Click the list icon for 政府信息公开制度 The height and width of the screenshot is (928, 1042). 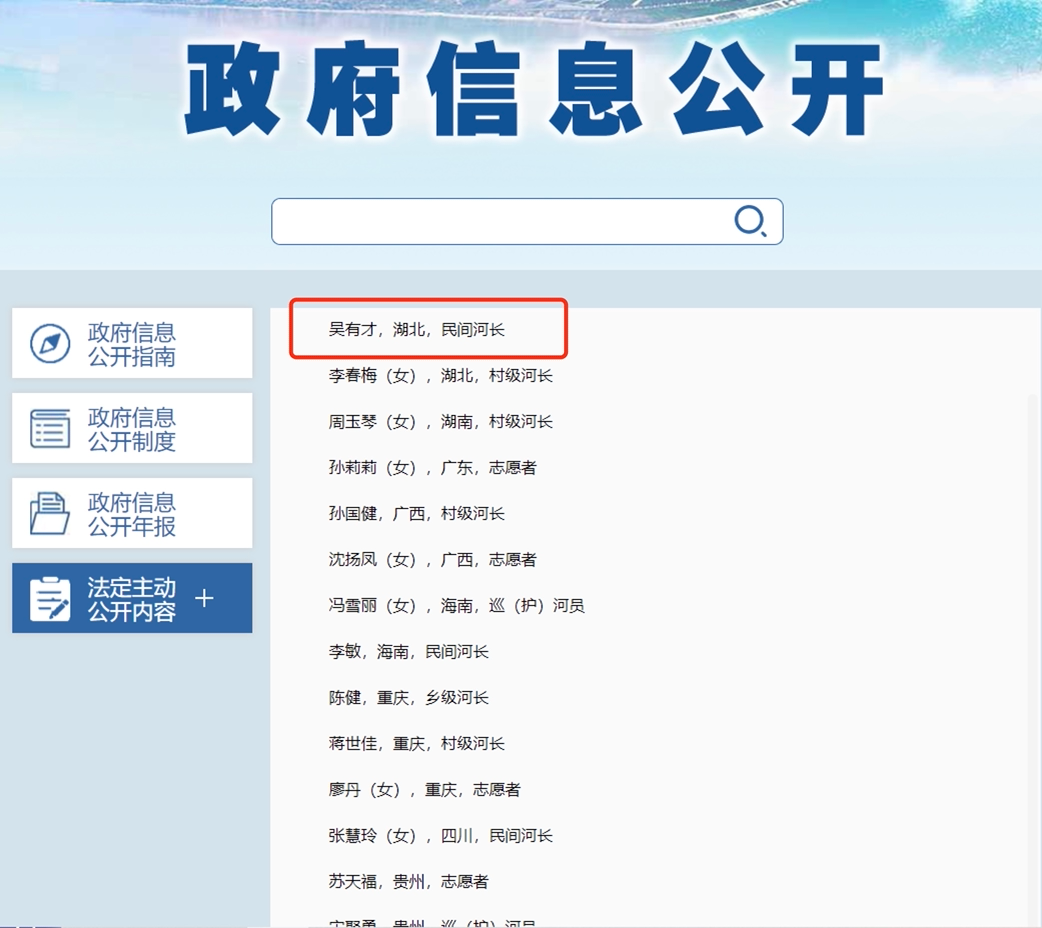[50, 429]
